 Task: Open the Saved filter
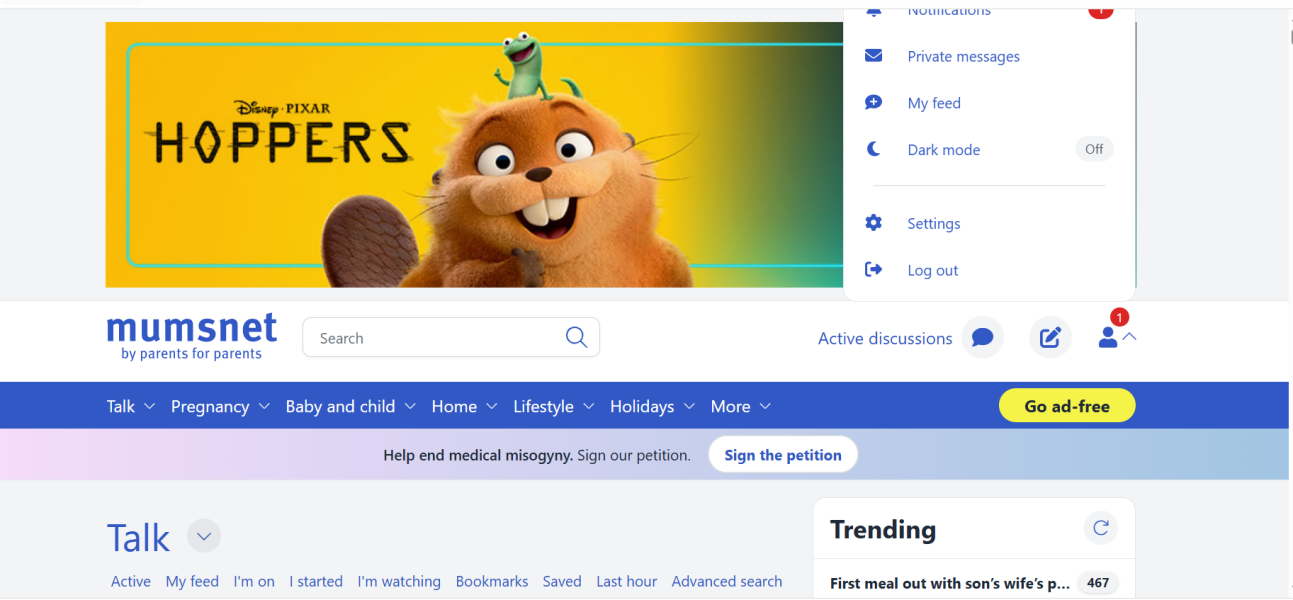(x=562, y=581)
